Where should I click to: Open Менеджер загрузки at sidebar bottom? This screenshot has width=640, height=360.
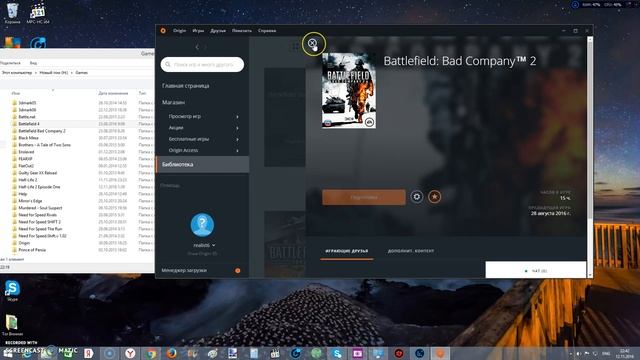point(184,270)
